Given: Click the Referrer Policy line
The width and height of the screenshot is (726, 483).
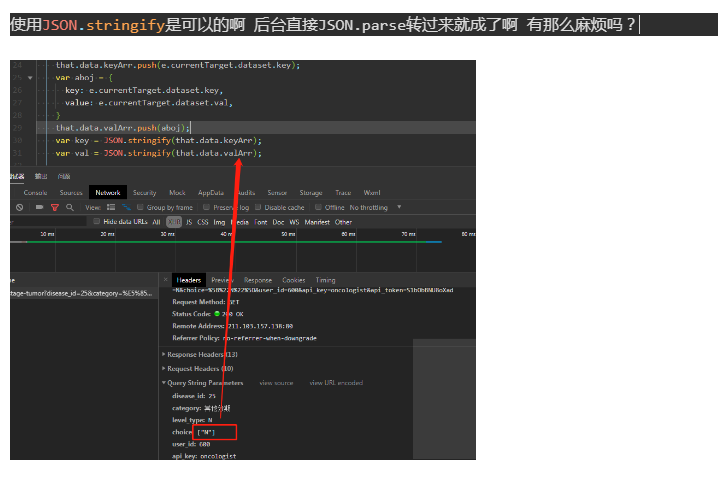Looking at the screenshot, I should (x=244, y=338).
